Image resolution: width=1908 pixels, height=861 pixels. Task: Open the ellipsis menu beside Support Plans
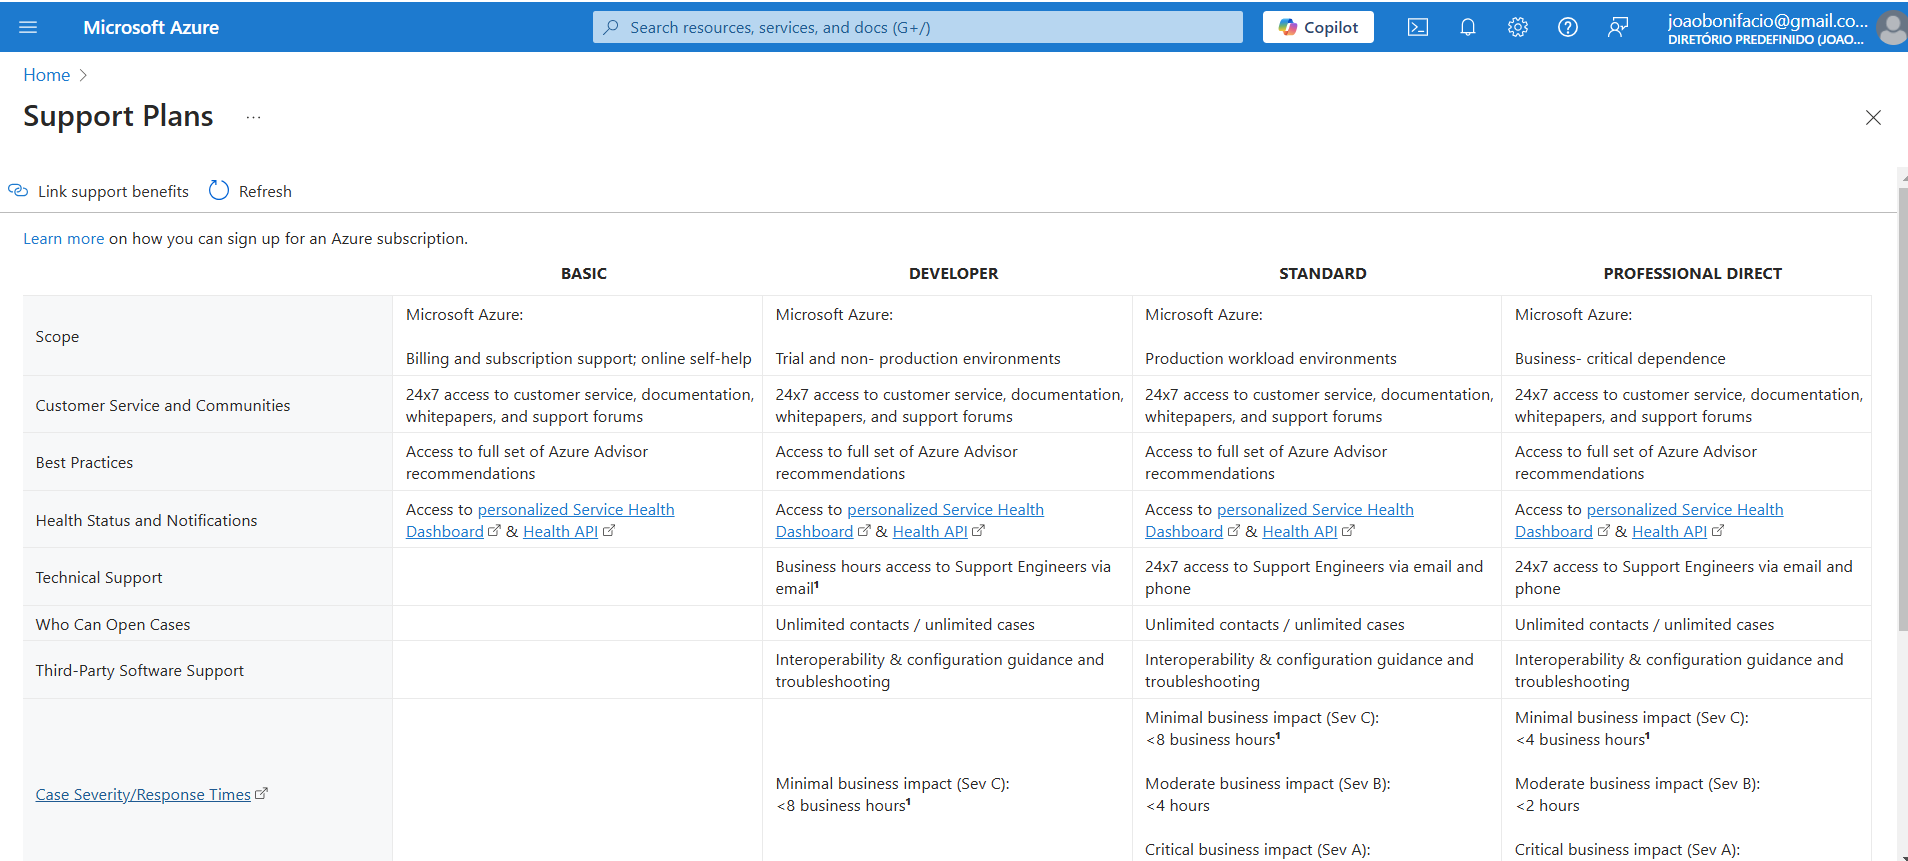pyautogui.click(x=254, y=117)
